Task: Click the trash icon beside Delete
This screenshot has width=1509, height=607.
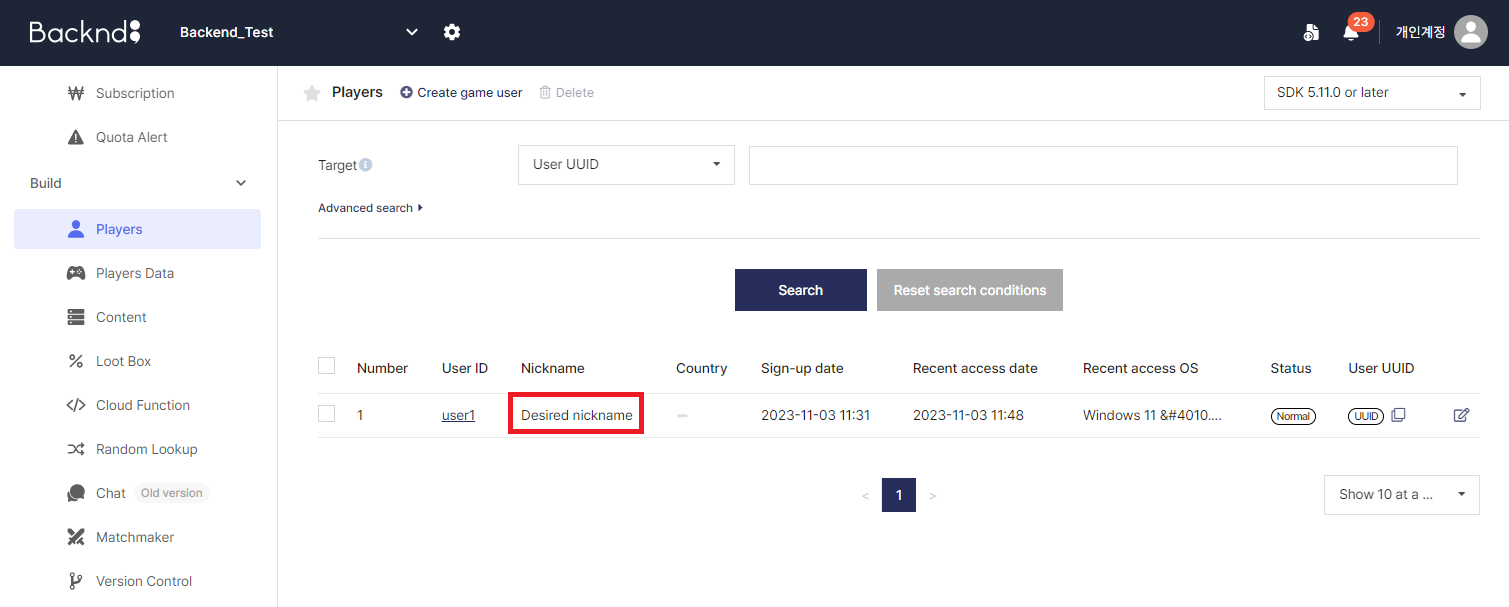Action: coord(545,92)
